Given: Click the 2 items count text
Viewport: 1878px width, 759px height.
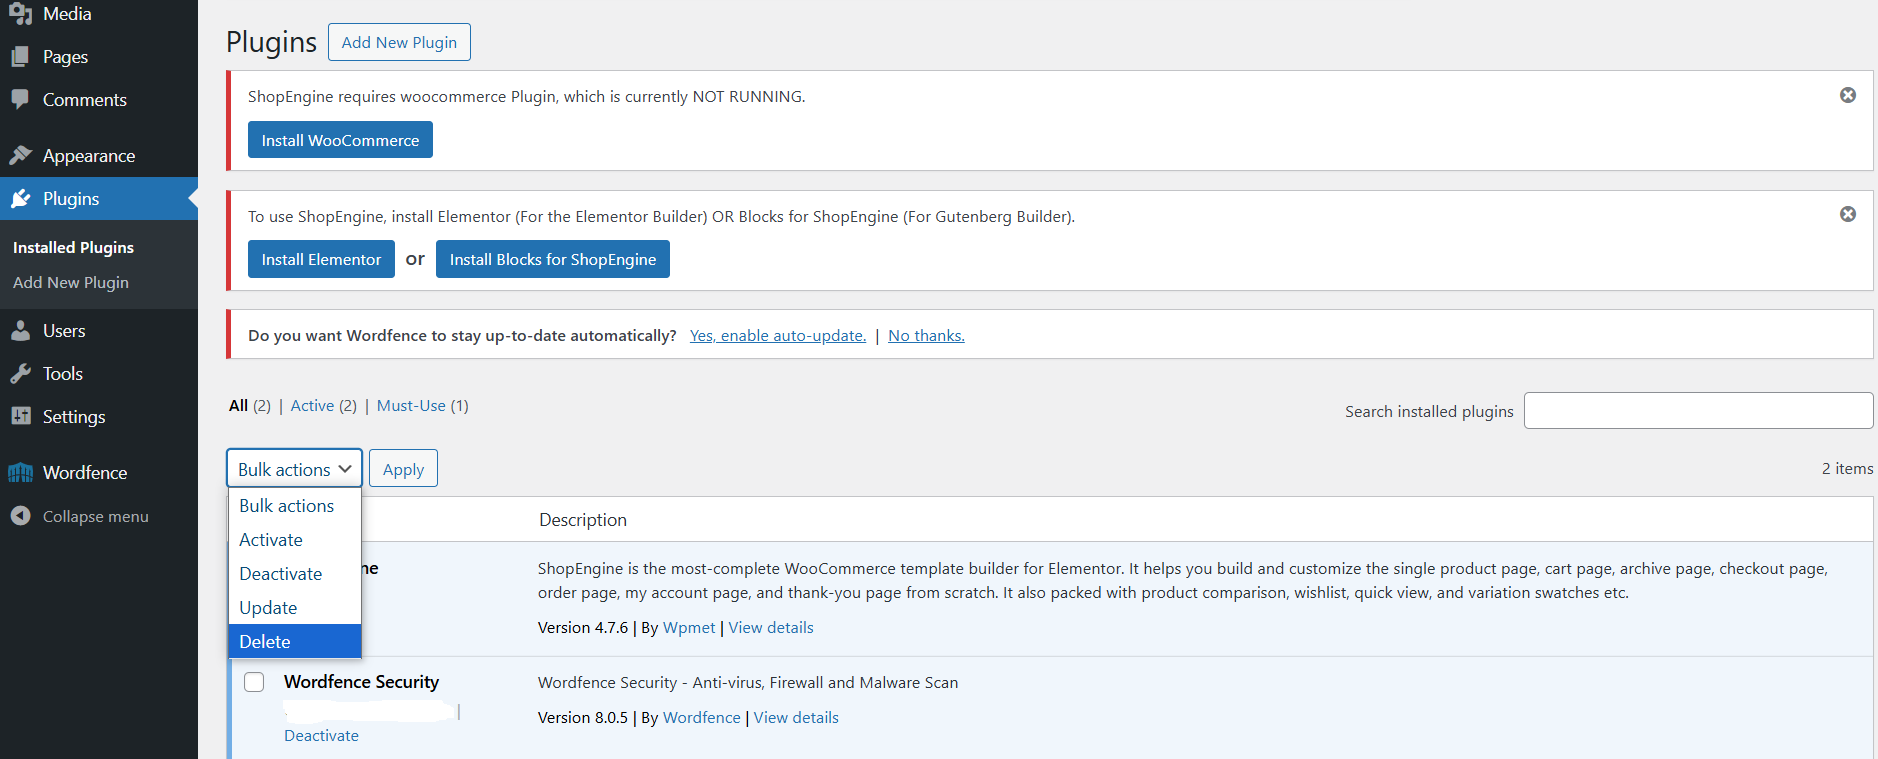Looking at the screenshot, I should point(1847,468).
